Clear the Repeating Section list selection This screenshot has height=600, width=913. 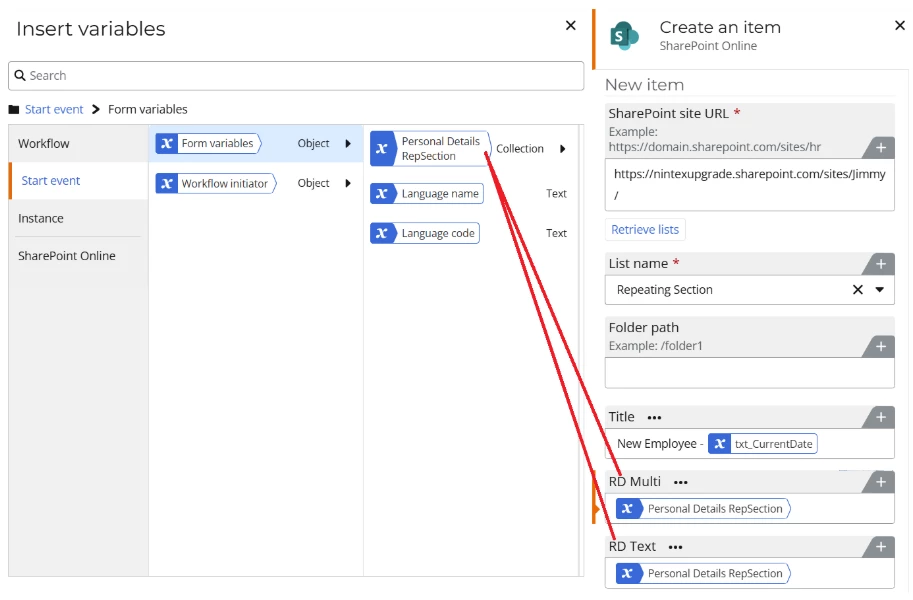857,290
